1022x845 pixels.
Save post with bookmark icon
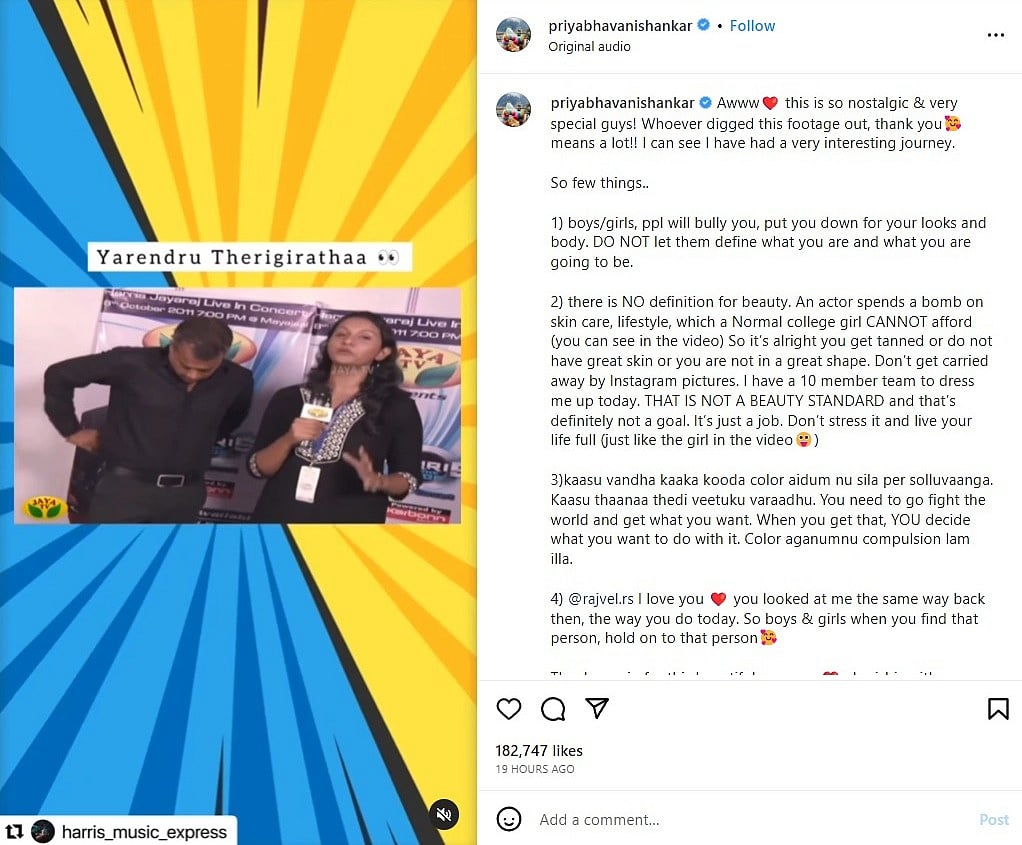click(998, 709)
